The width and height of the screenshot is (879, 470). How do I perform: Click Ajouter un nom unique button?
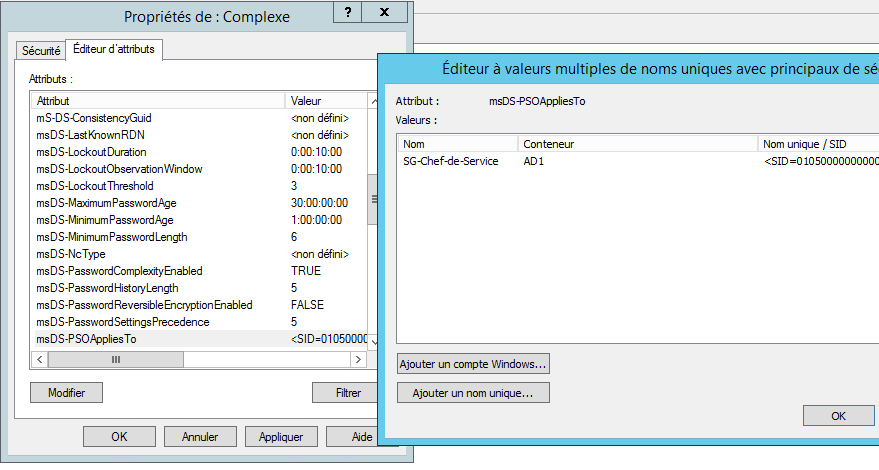point(473,393)
